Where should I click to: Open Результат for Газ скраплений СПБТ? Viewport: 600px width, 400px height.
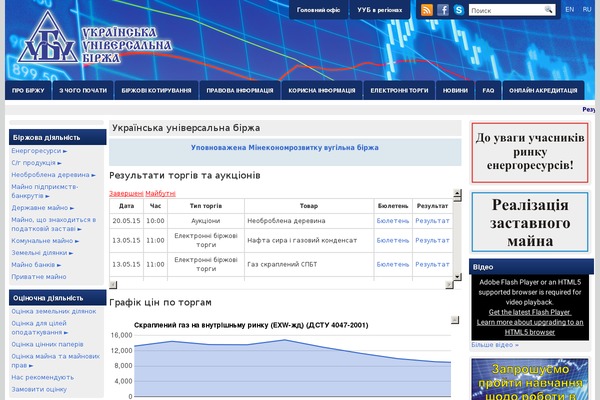(x=432, y=264)
